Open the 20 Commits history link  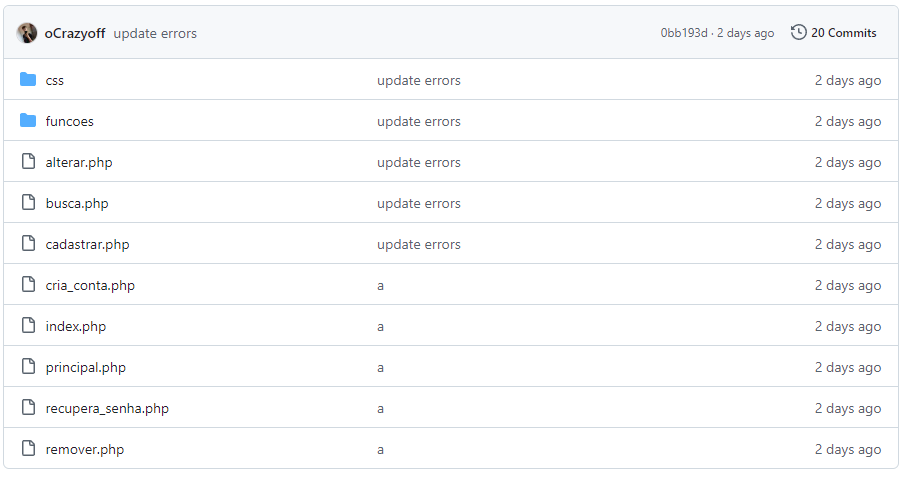coord(833,32)
